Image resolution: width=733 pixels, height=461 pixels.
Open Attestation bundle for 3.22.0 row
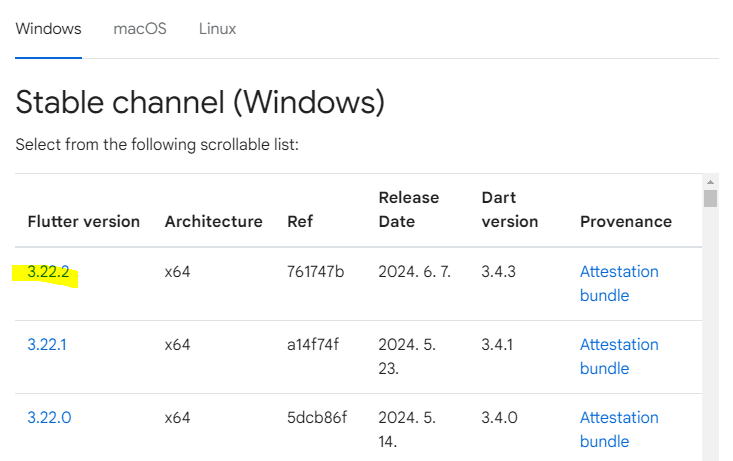(619, 429)
